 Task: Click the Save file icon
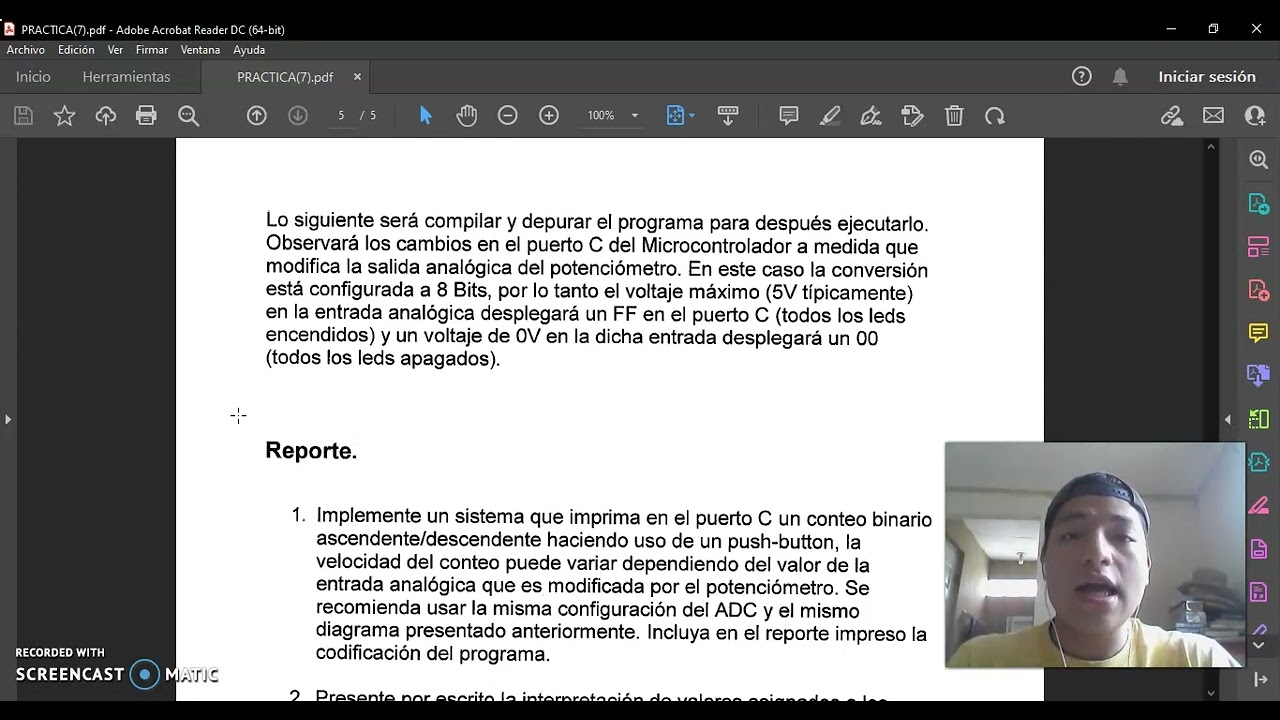[23, 116]
